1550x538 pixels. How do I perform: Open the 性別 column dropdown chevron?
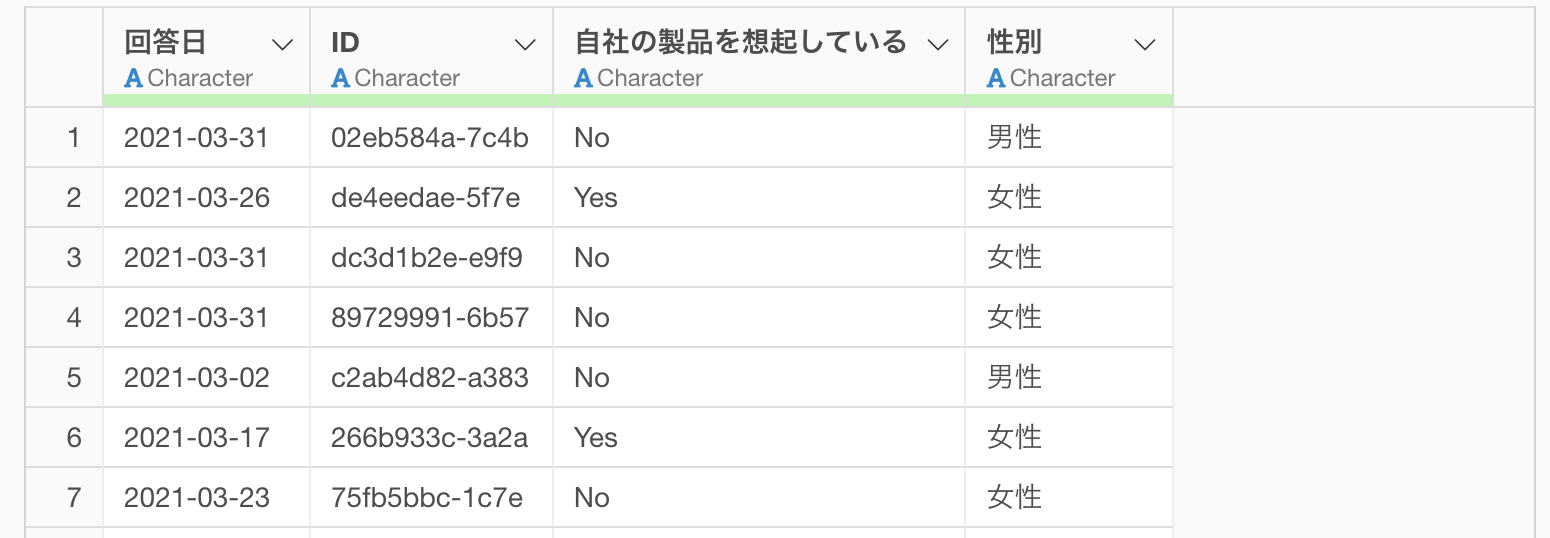pyautogui.click(x=1145, y=44)
